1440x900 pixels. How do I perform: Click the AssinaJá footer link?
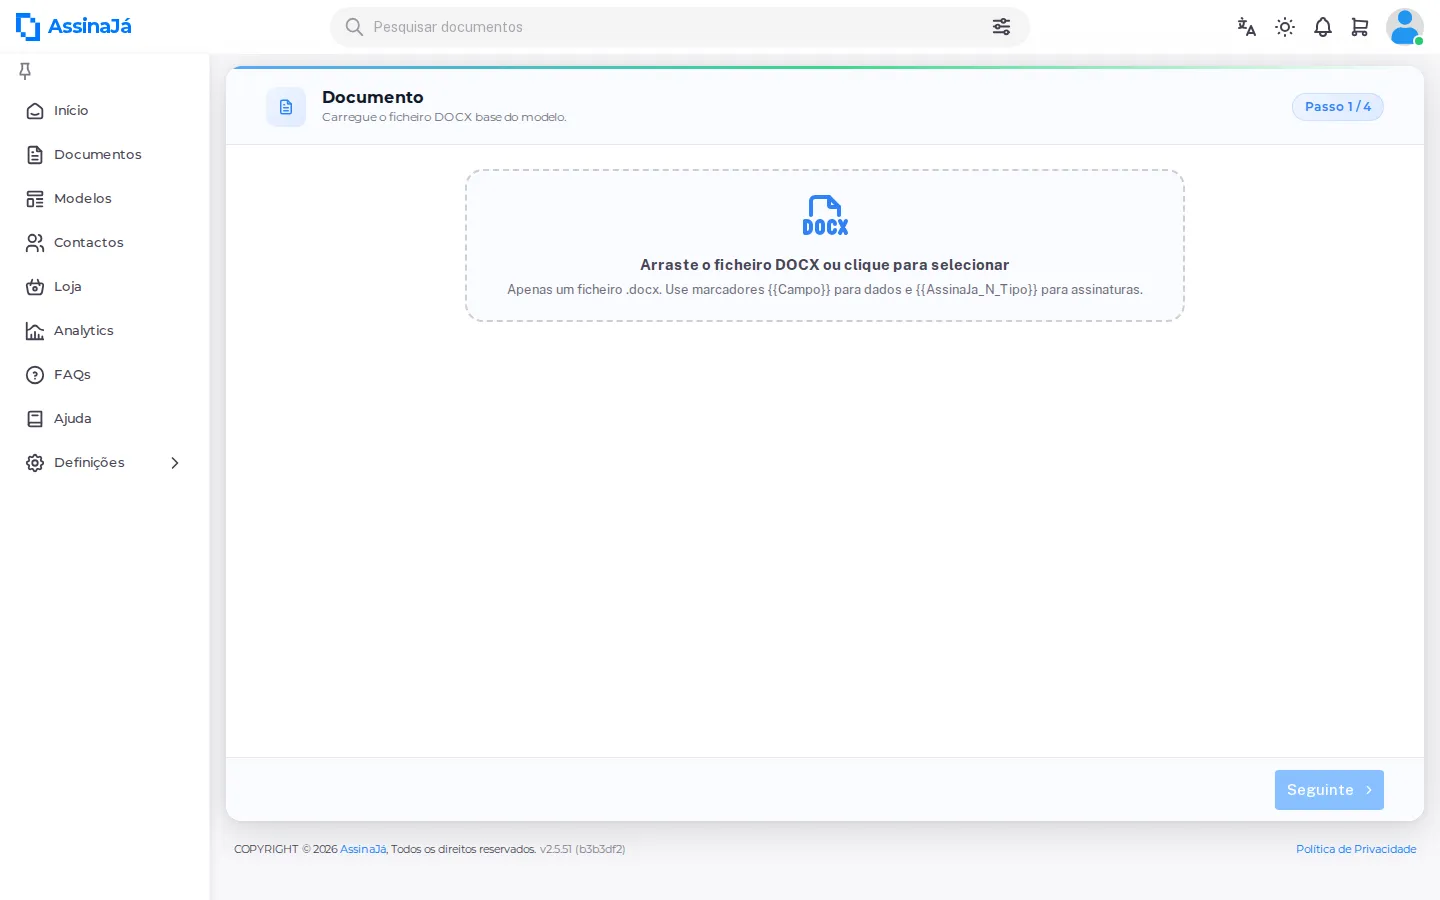363,849
